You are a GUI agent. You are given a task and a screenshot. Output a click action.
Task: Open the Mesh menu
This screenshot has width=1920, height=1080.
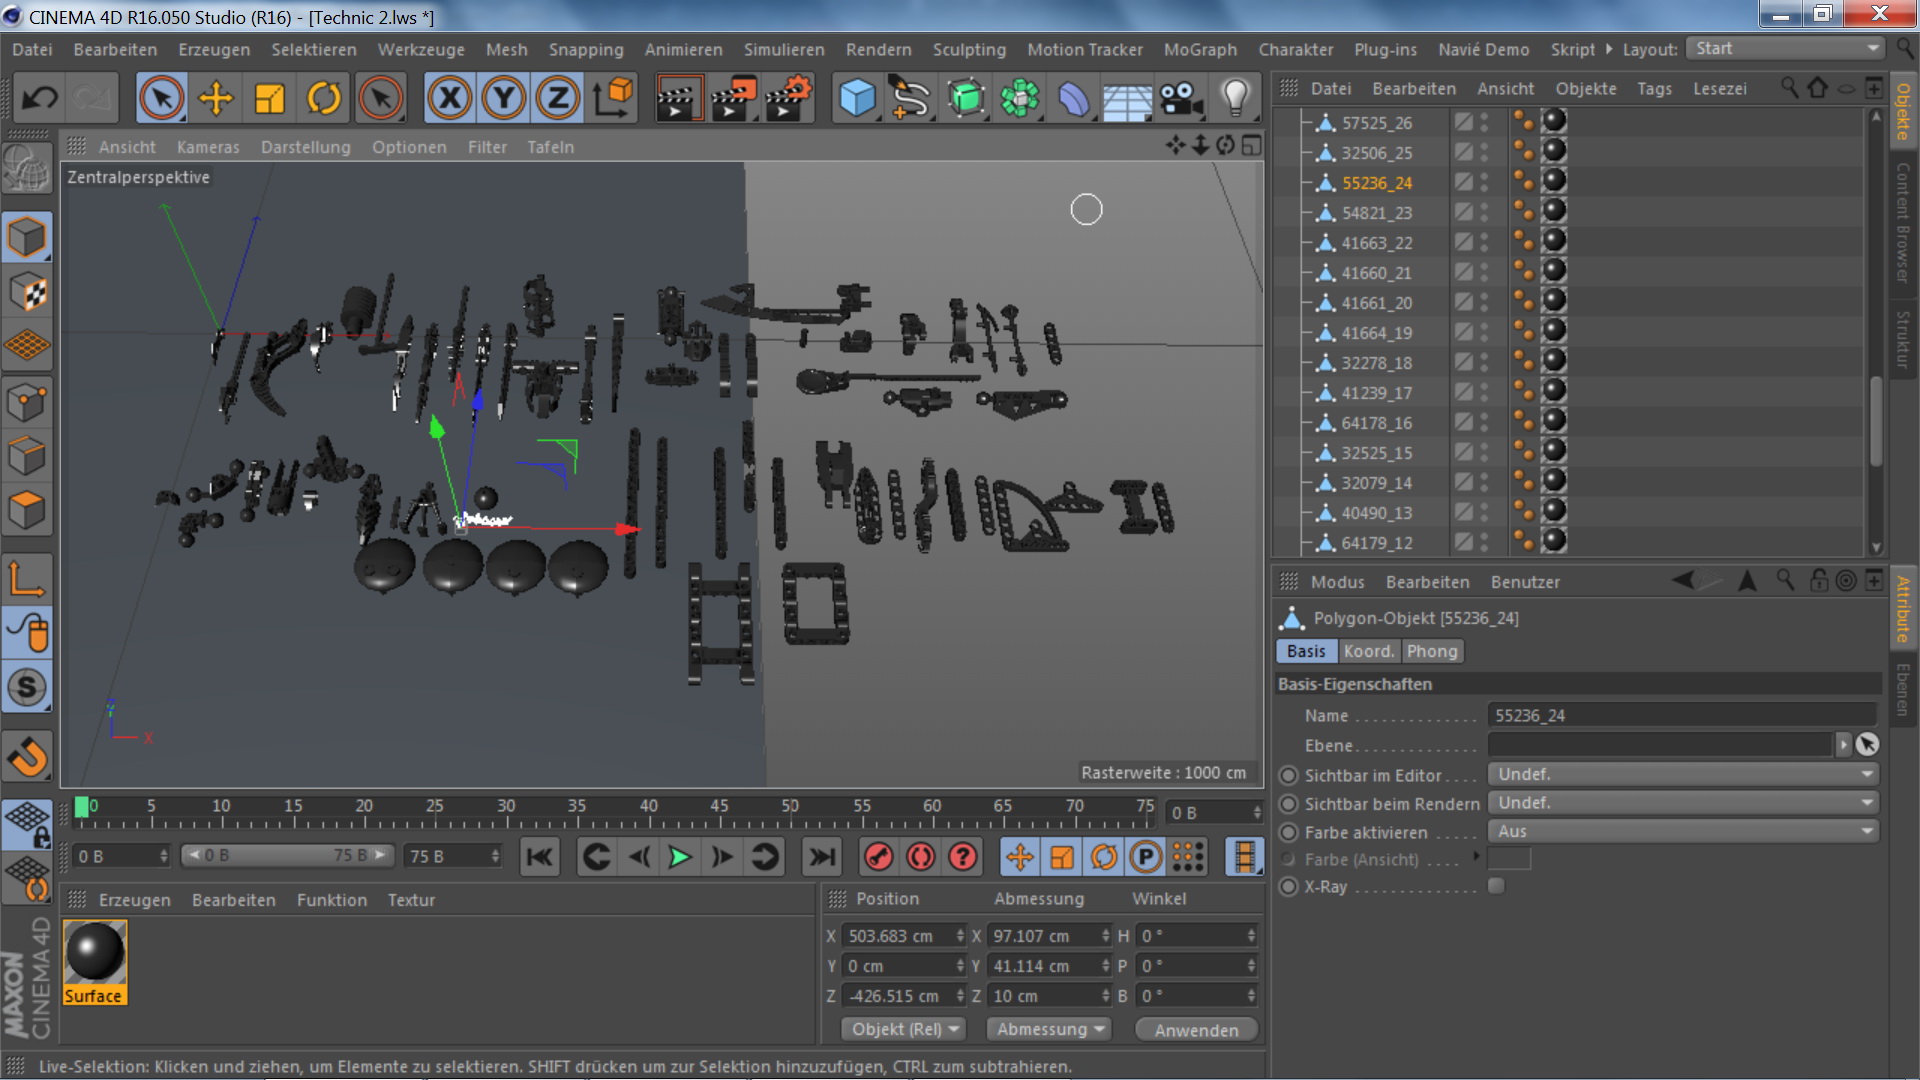pos(506,49)
